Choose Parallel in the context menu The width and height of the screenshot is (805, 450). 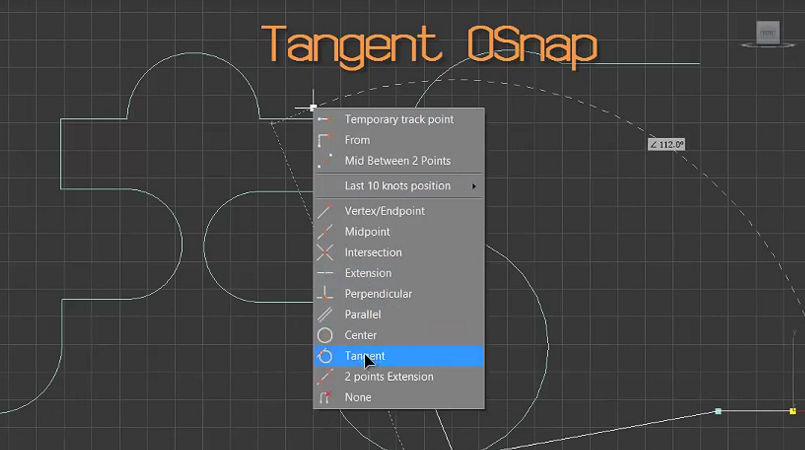click(363, 314)
